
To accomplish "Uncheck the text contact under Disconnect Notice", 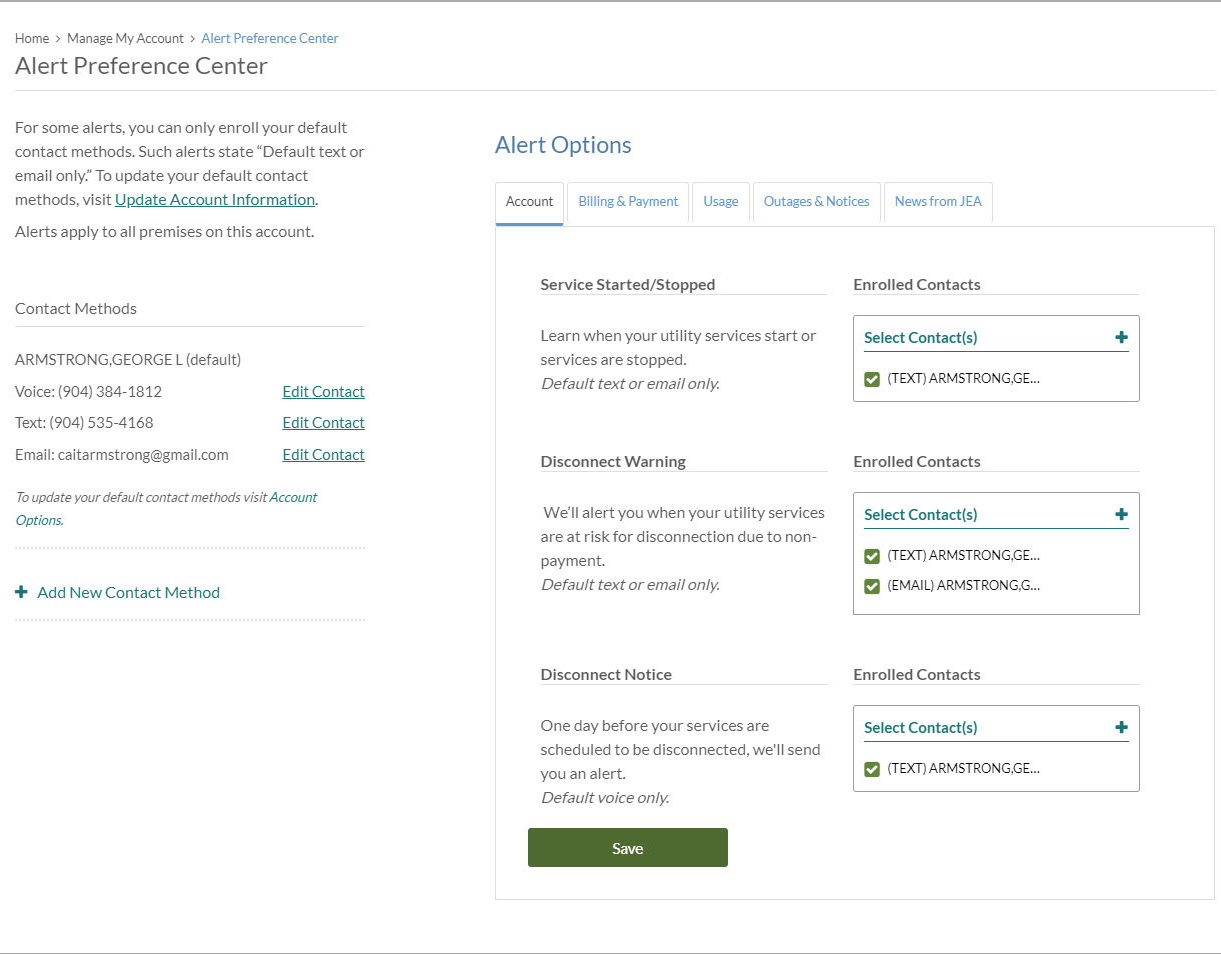I will (x=872, y=769).
